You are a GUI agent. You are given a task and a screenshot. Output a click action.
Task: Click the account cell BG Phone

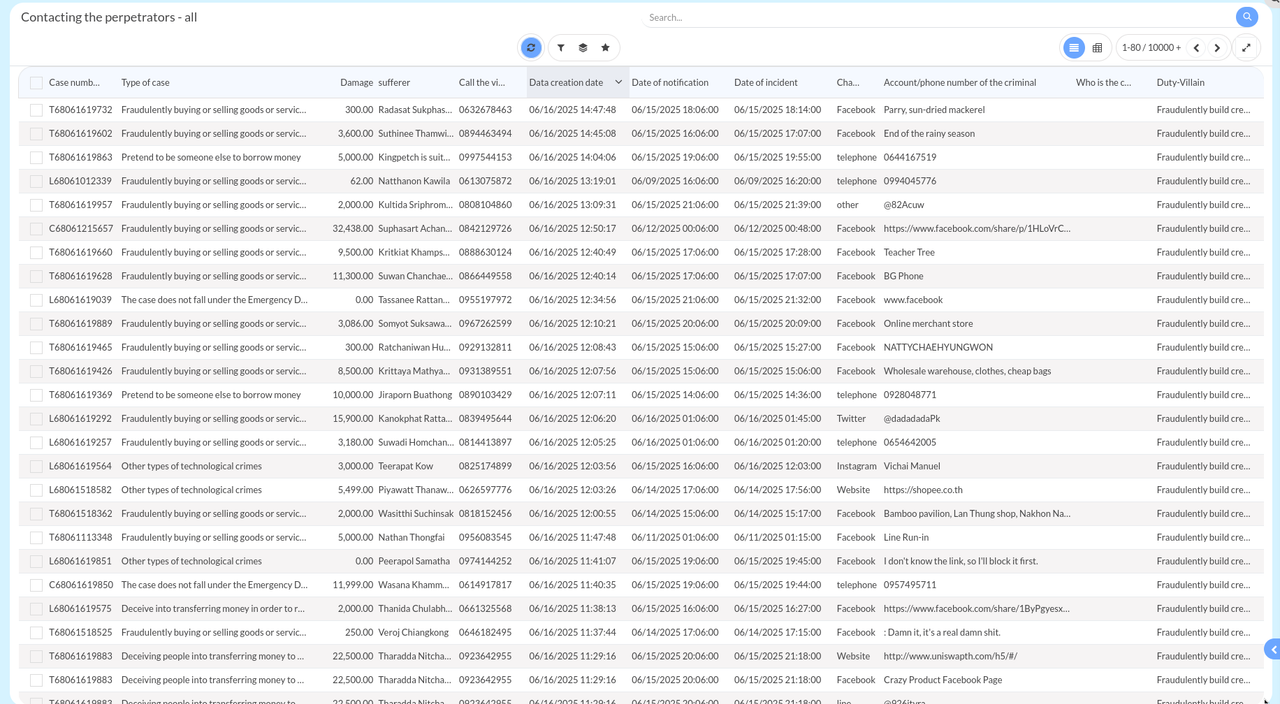(x=904, y=276)
